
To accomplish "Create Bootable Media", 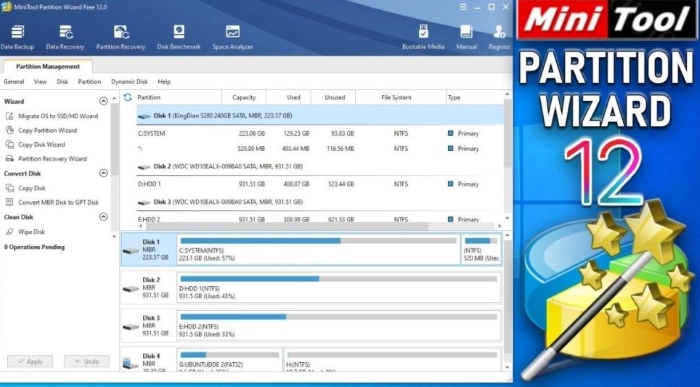I will (x=423, y=37).
